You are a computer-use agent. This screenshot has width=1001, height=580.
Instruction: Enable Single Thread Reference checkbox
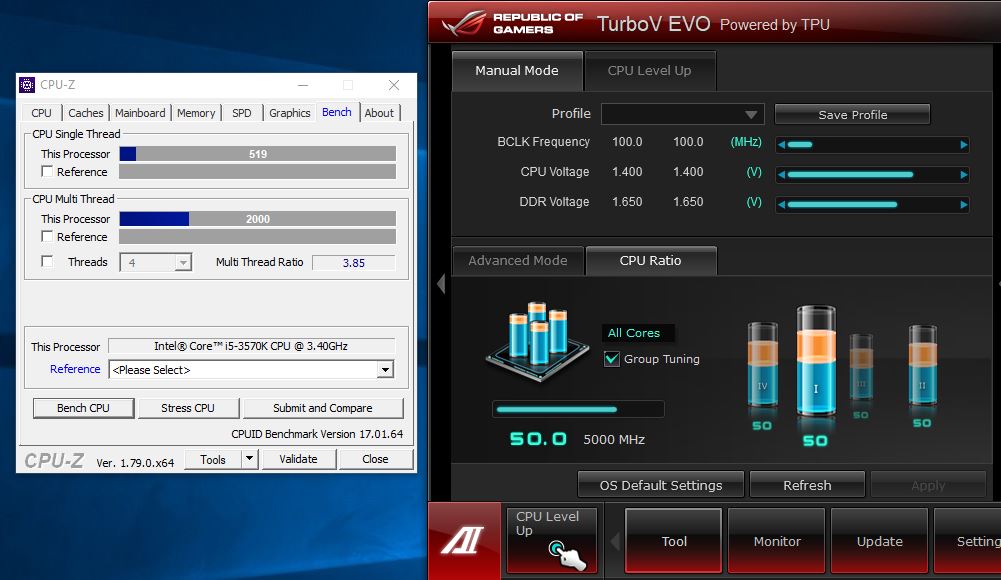click(47, 172)
